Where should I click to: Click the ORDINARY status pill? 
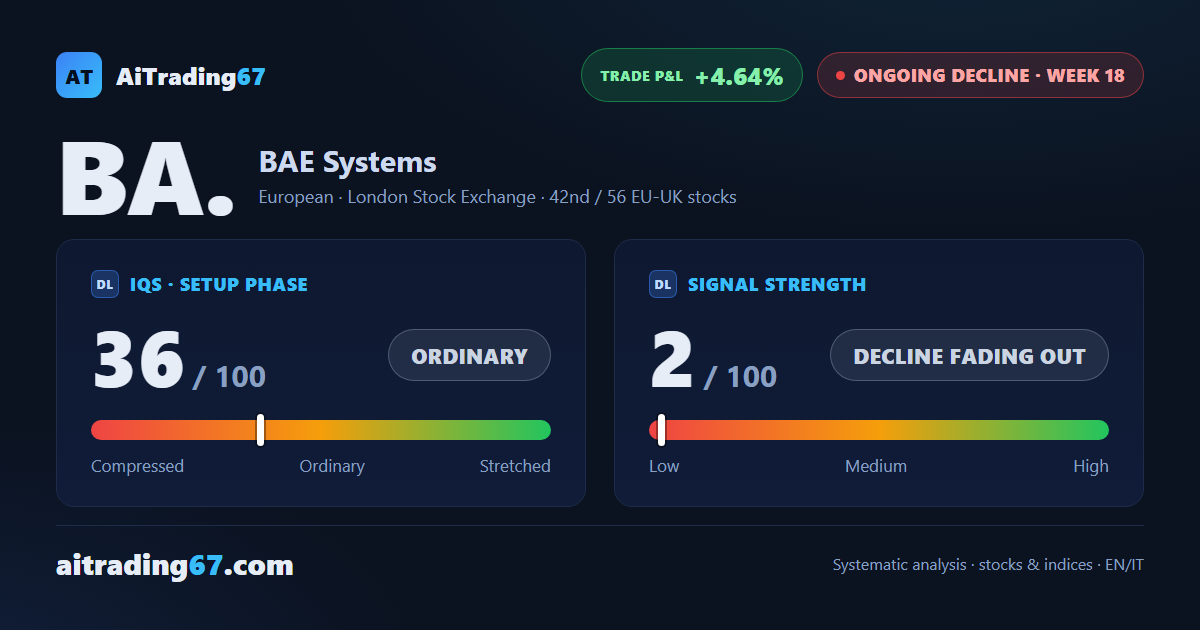click(469, 355)
